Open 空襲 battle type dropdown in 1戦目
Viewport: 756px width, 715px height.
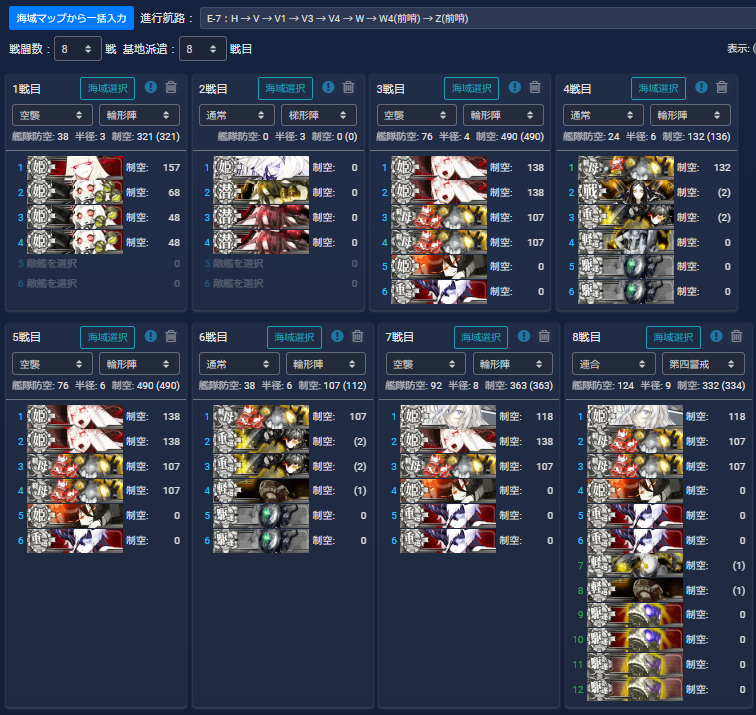[52, 115]
